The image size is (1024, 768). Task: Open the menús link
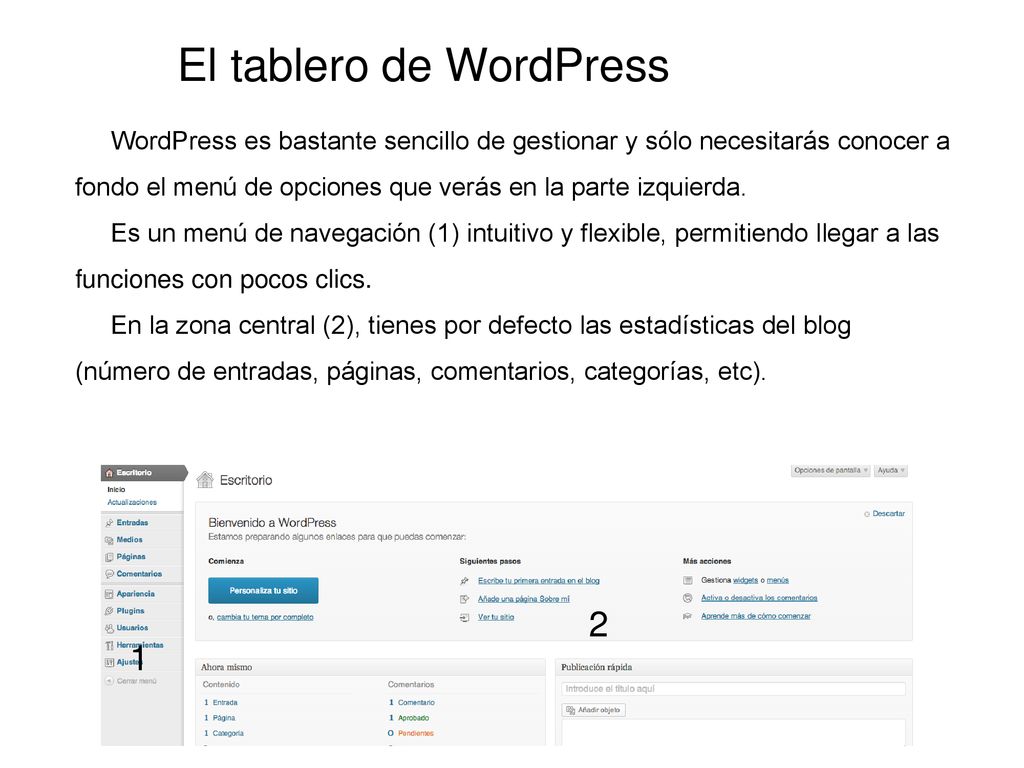click(x=778, y=581)
